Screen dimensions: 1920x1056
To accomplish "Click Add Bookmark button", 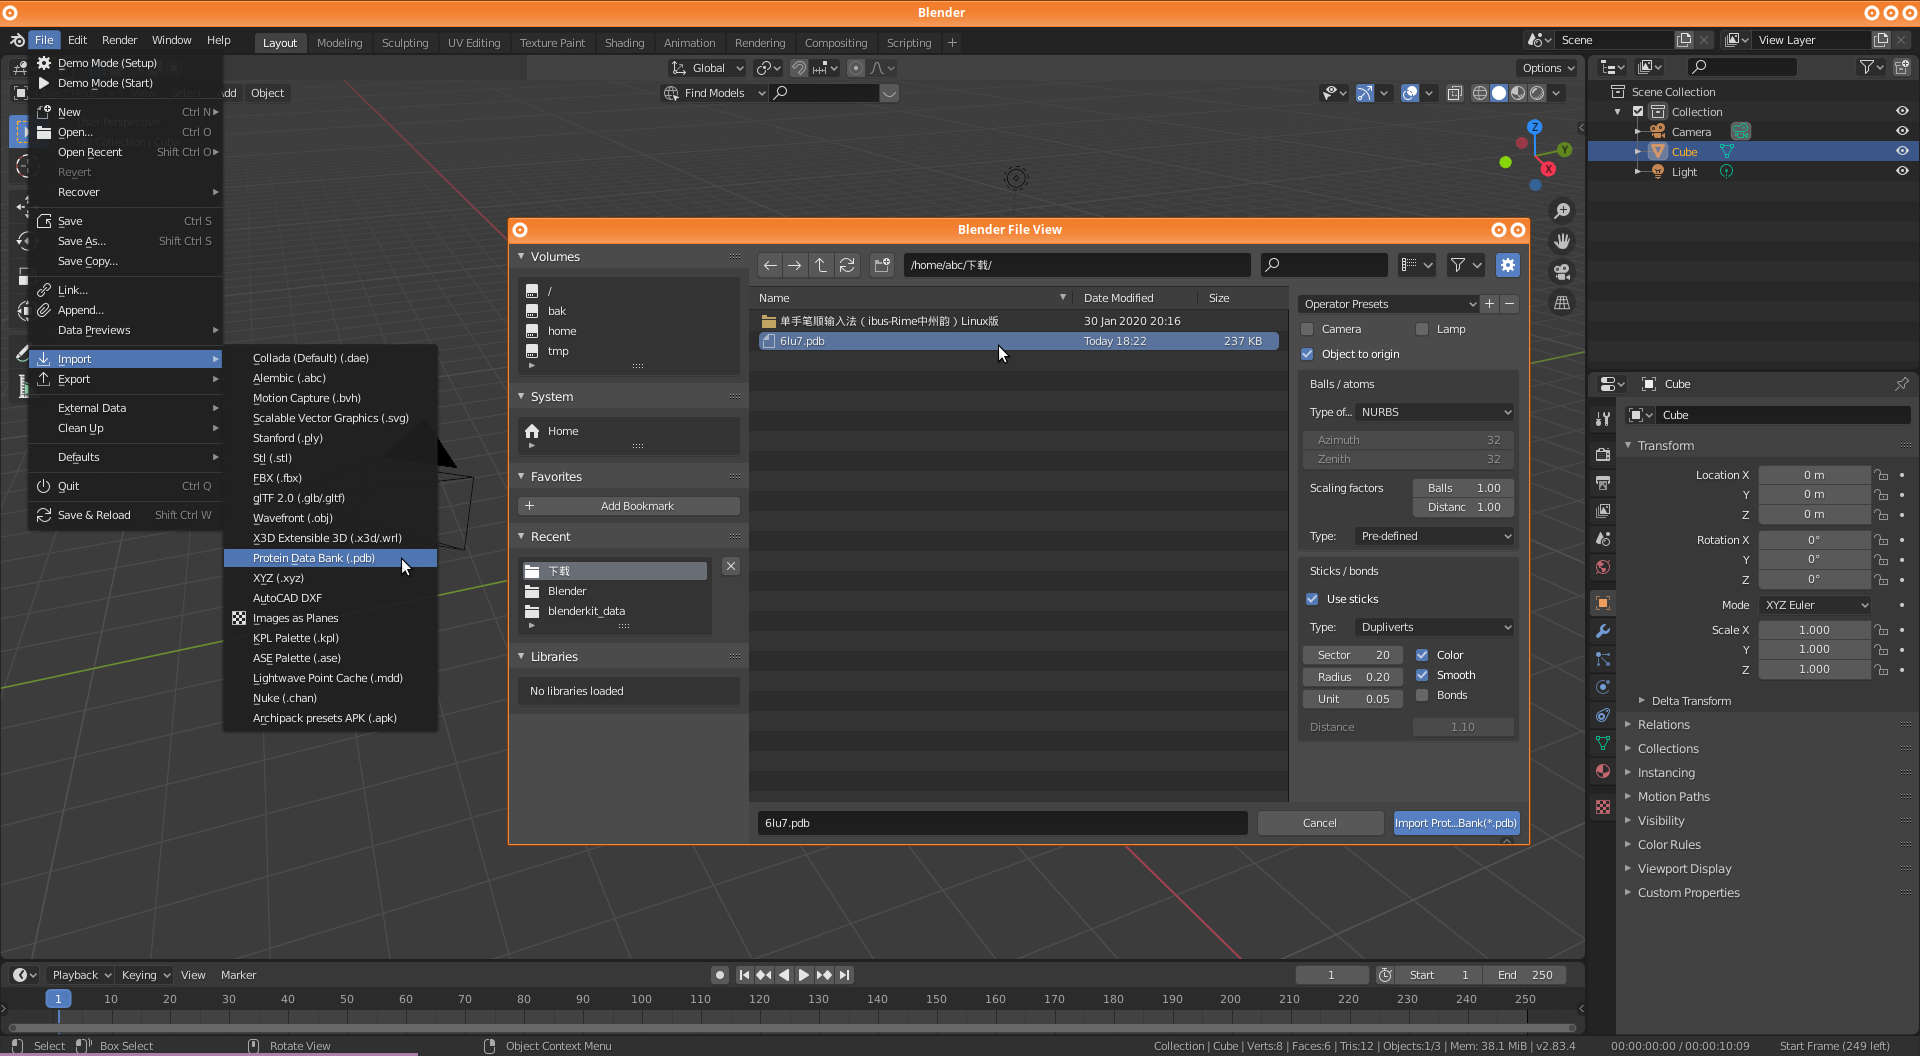I will pyautogui.click(x=629, y=506).
